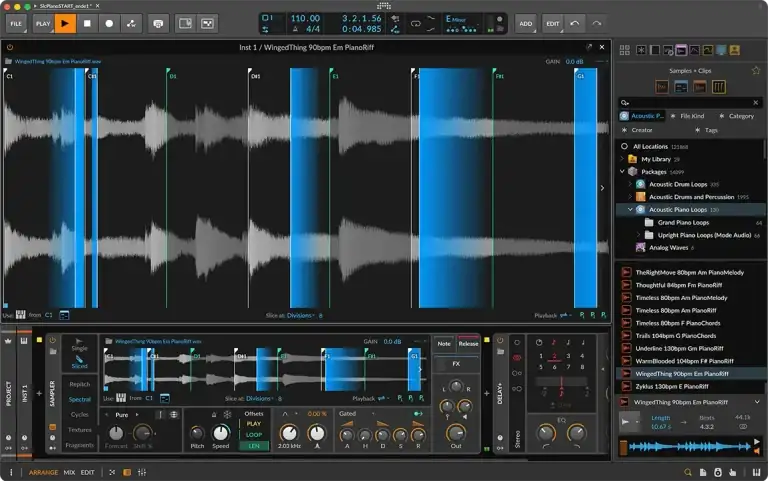Expand Acoustic Drum Loops package
The width and height of the screenshot is (768, 481).
pyautogui.click(x=630, y=184)
